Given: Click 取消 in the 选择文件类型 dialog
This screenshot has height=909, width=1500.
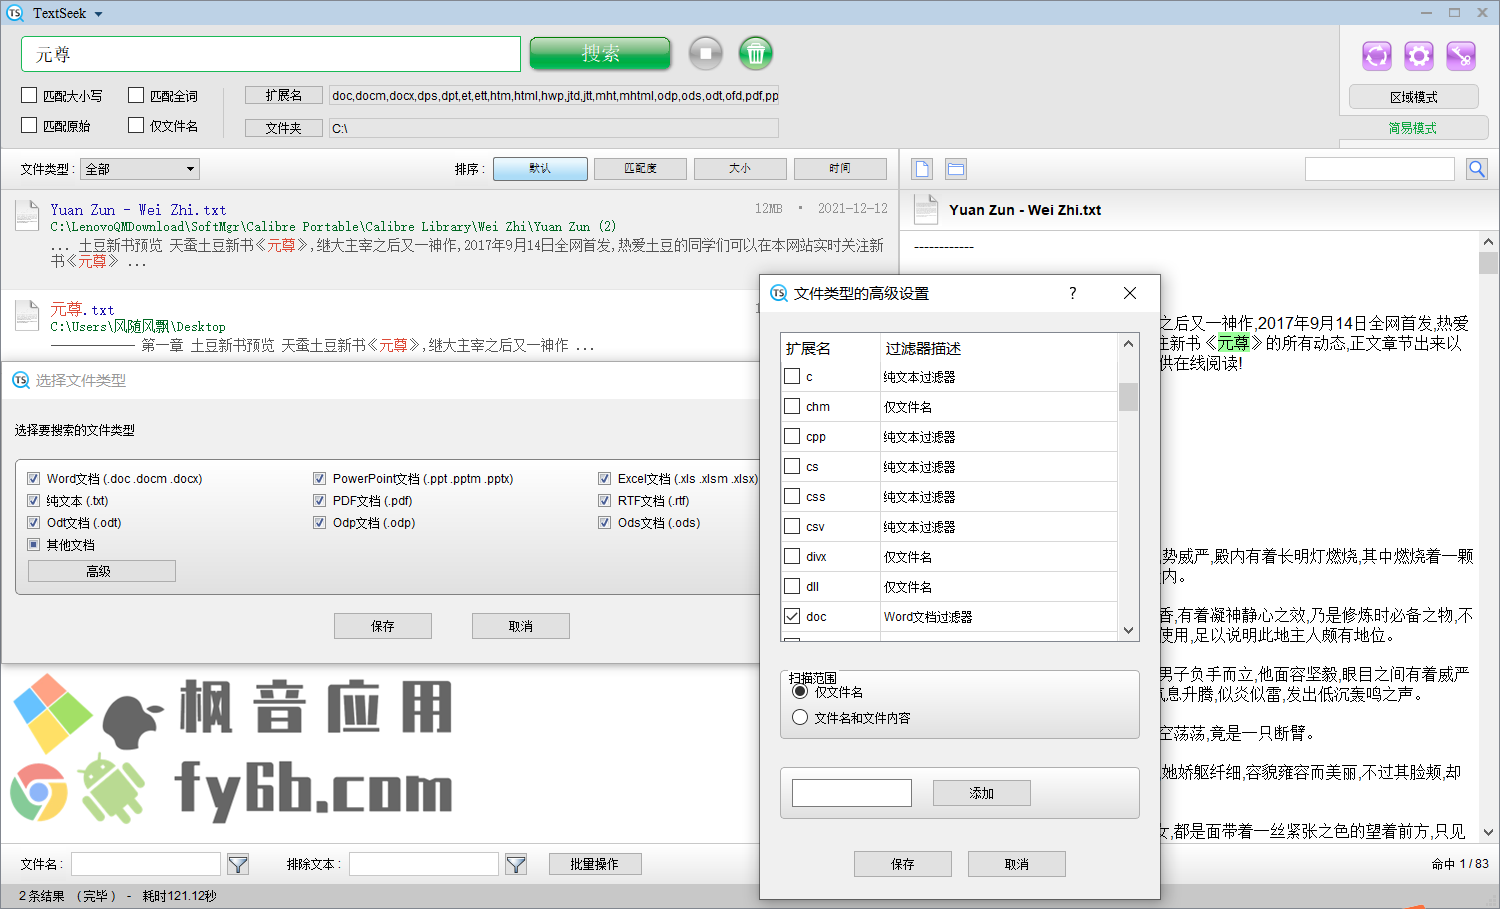Looking at the screenshot, I should coord(521,626).
